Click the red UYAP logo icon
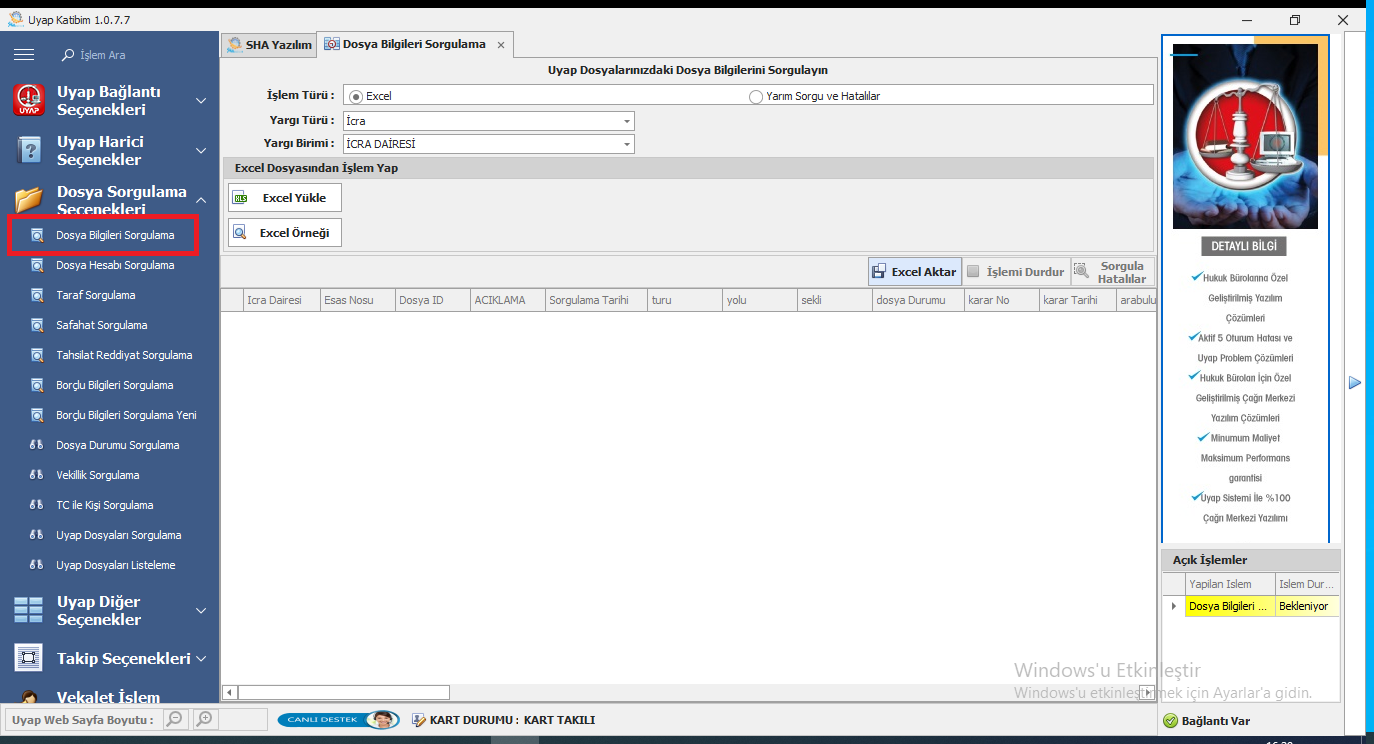Viewport: 1374px width, 744px height. [x=29, y=100]
